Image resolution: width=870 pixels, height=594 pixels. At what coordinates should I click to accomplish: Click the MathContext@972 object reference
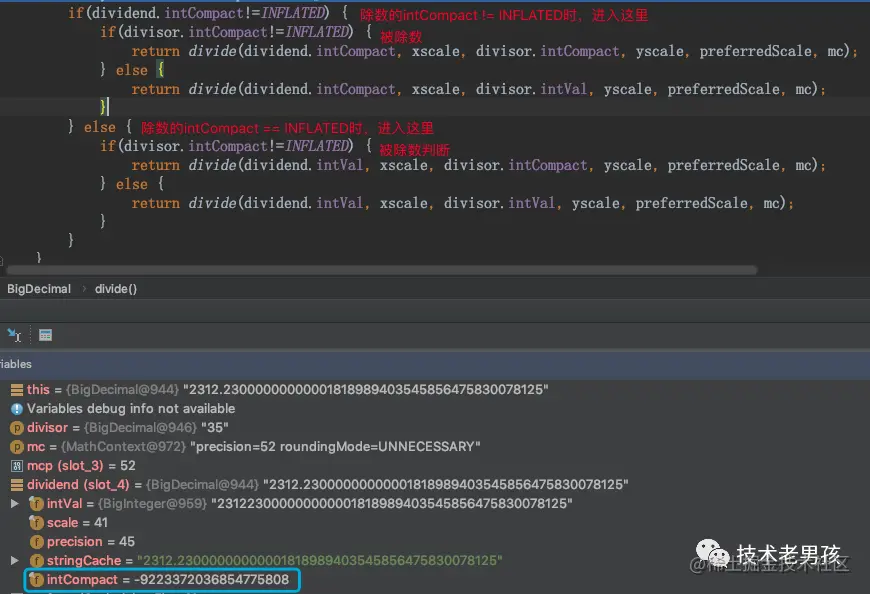(x=123, y=446)
